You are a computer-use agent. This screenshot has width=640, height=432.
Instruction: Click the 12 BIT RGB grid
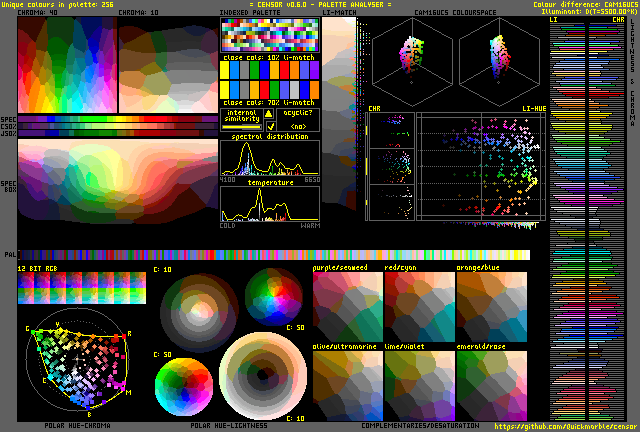82,288
